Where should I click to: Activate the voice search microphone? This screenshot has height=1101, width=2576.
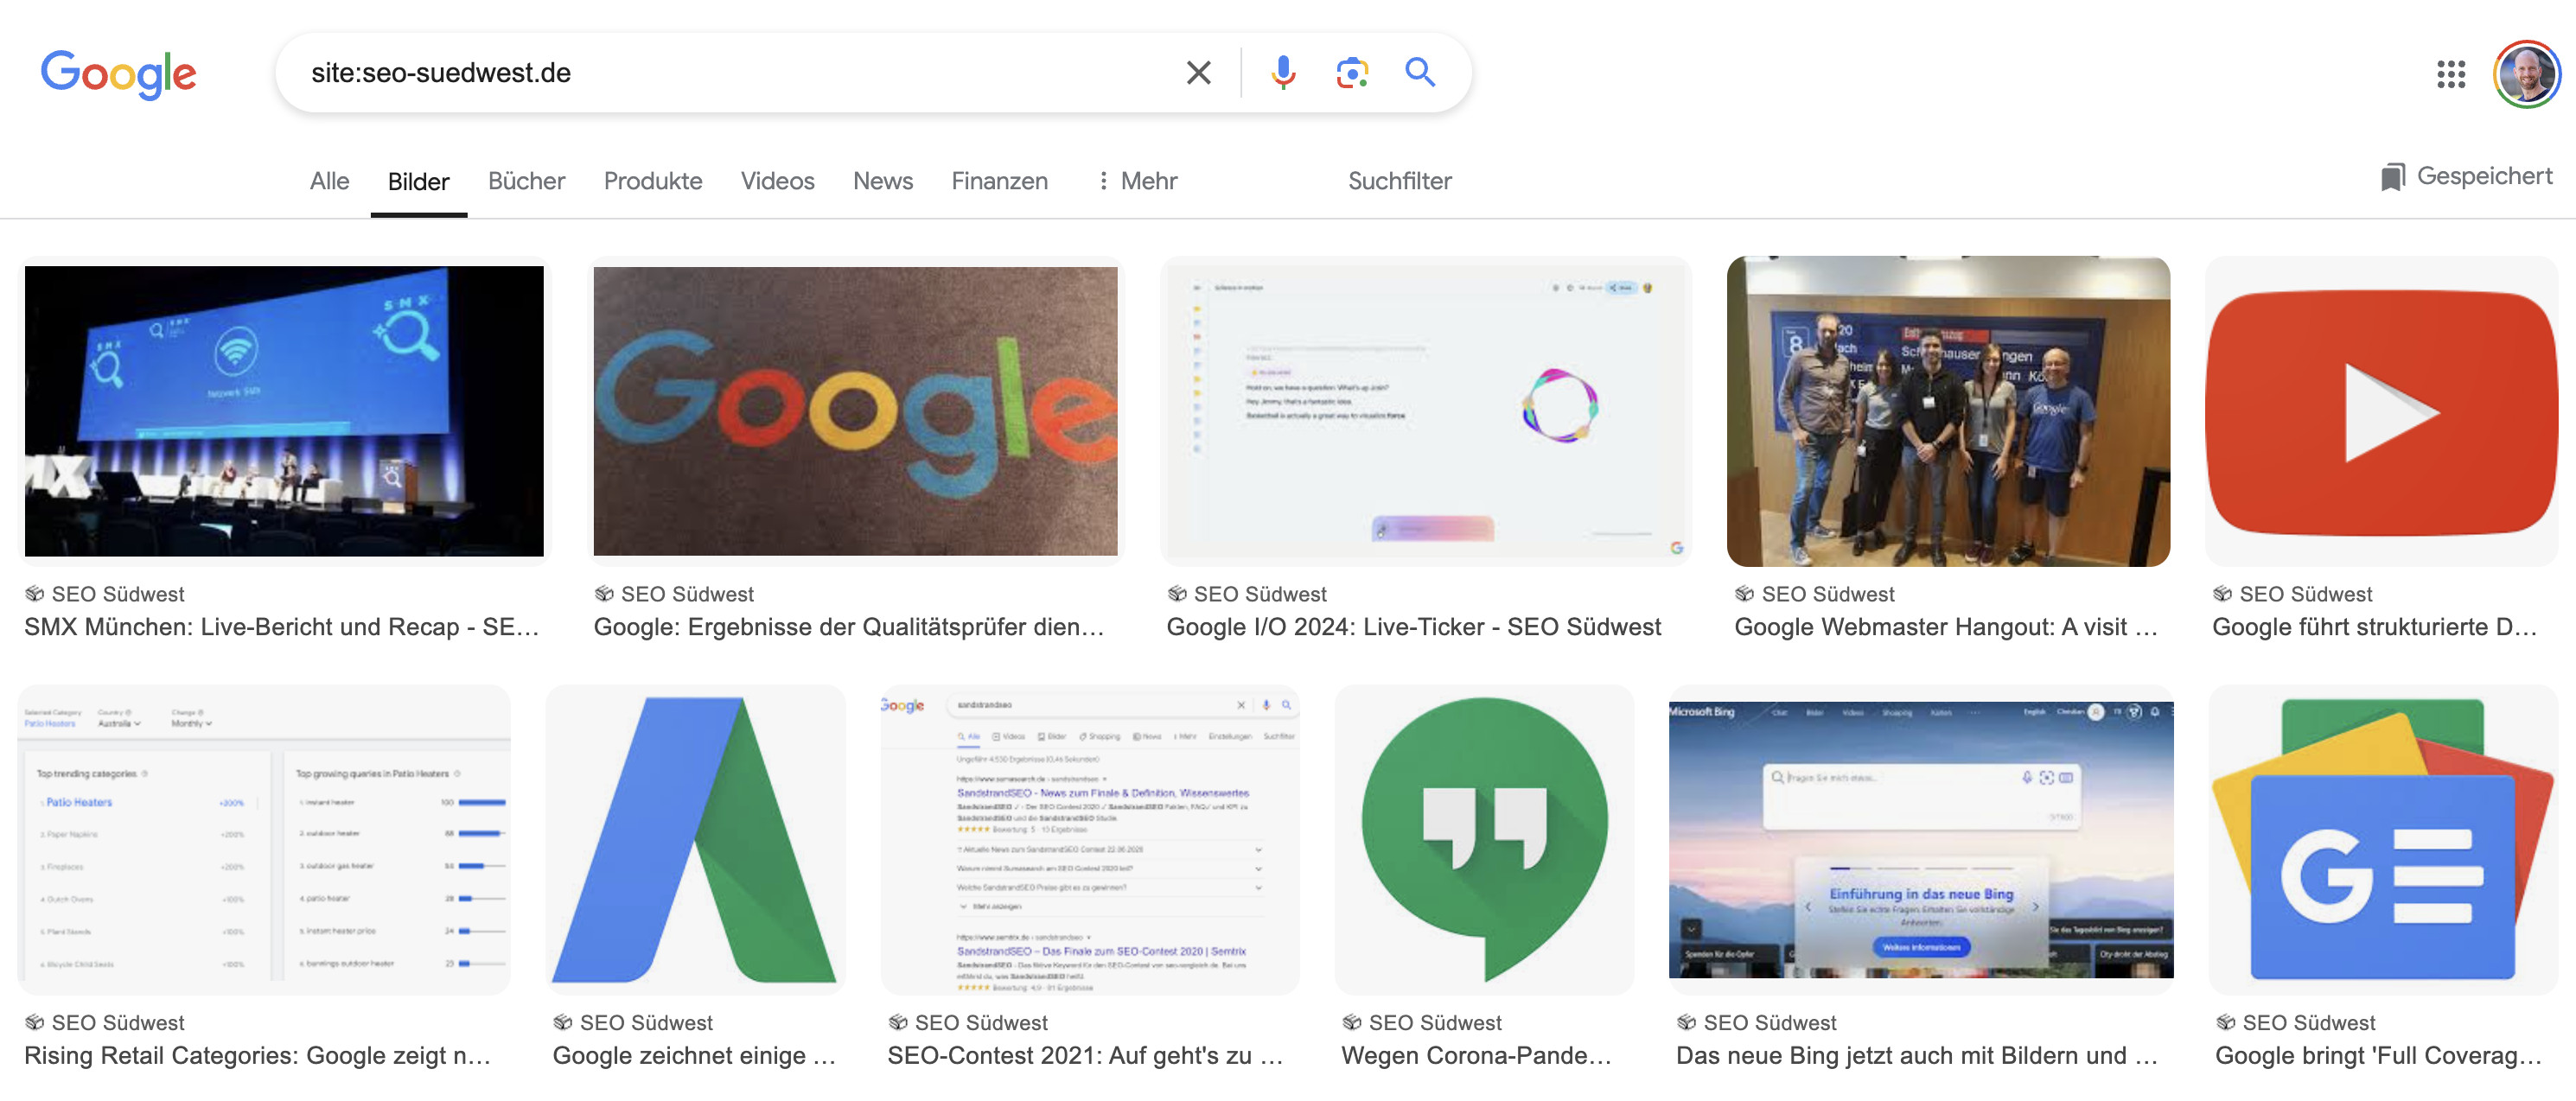click(x=1281, y=71)
